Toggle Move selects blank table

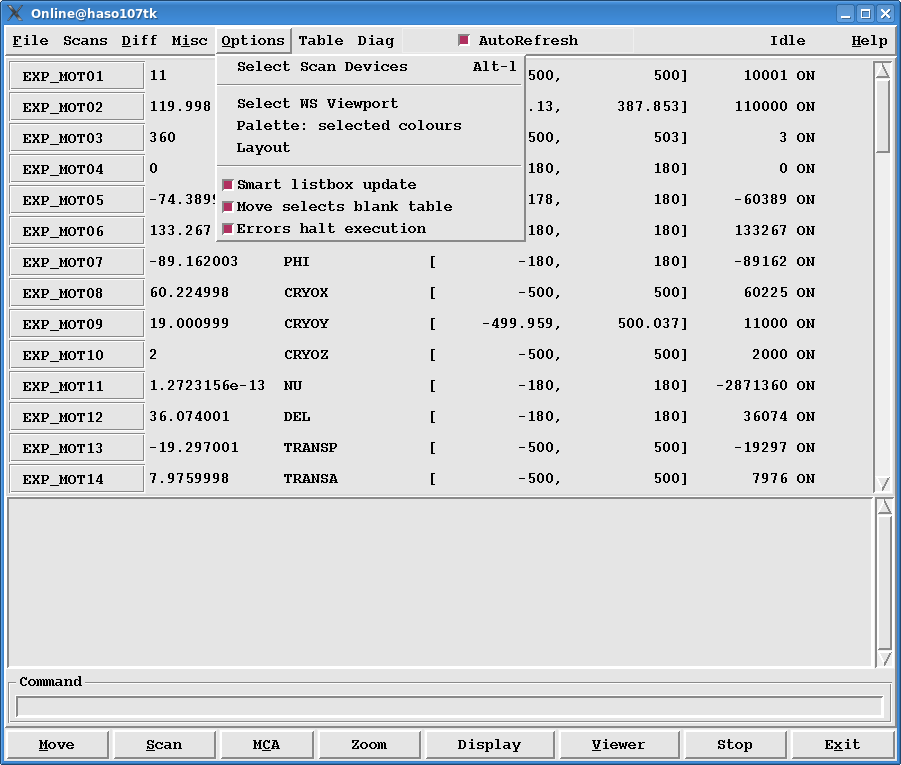370,206
